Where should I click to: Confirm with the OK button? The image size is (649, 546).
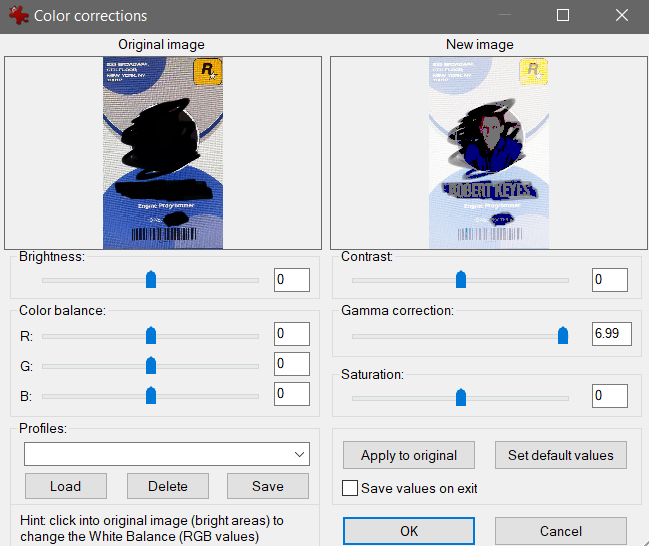[409, 531]
